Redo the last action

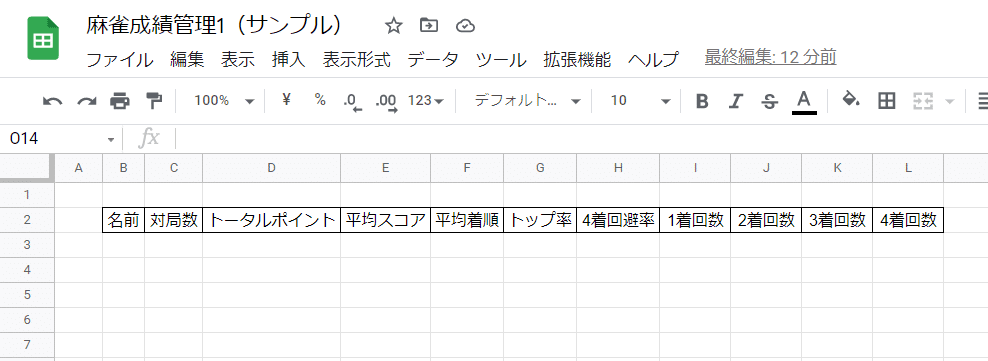(86, 101)
